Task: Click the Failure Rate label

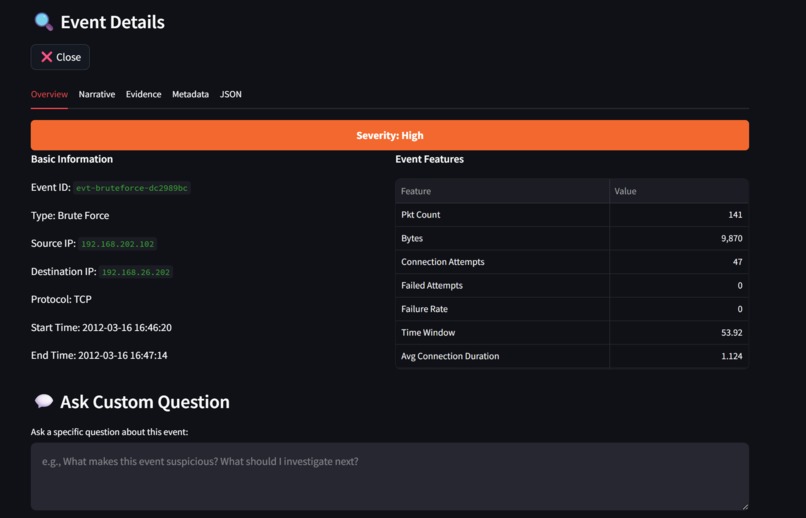Action: click(424, 309)
